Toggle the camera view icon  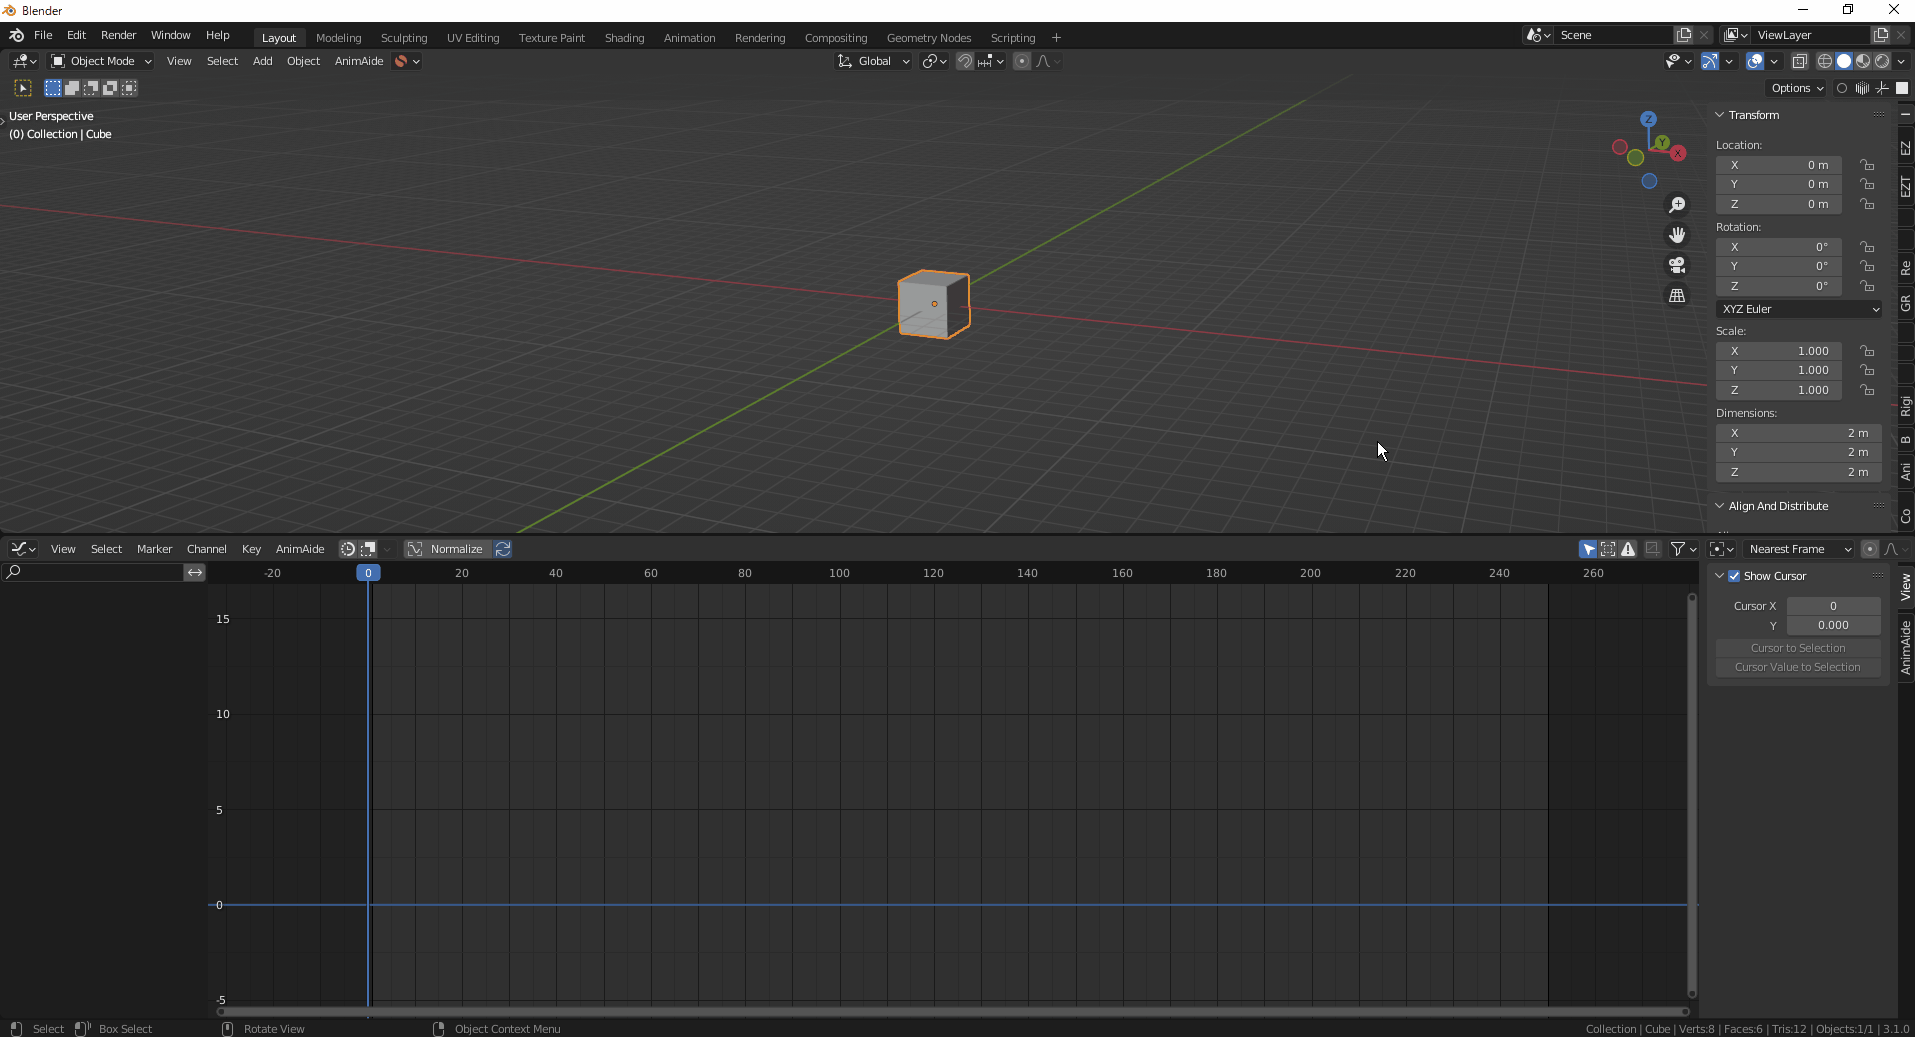click(x=1677, y=265)
